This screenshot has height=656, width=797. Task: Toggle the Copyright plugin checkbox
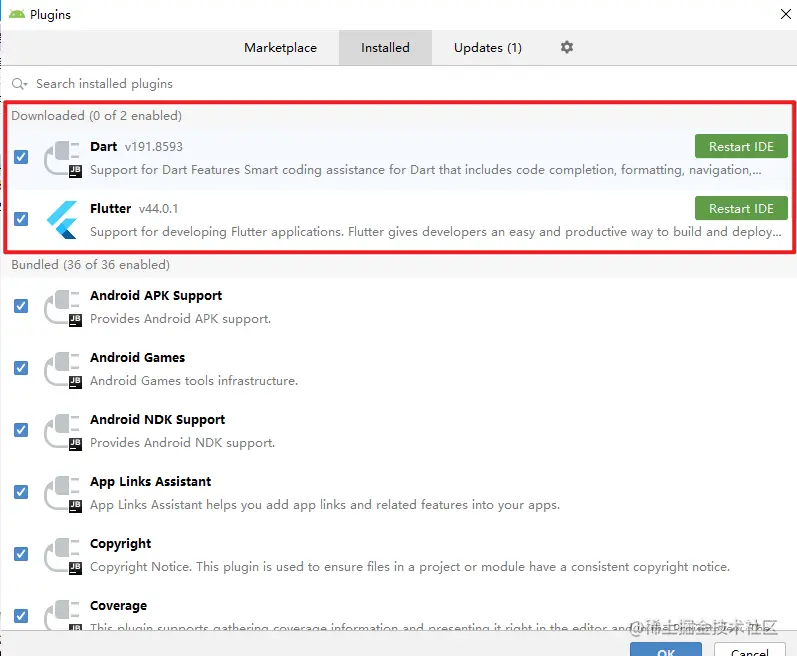21,554
